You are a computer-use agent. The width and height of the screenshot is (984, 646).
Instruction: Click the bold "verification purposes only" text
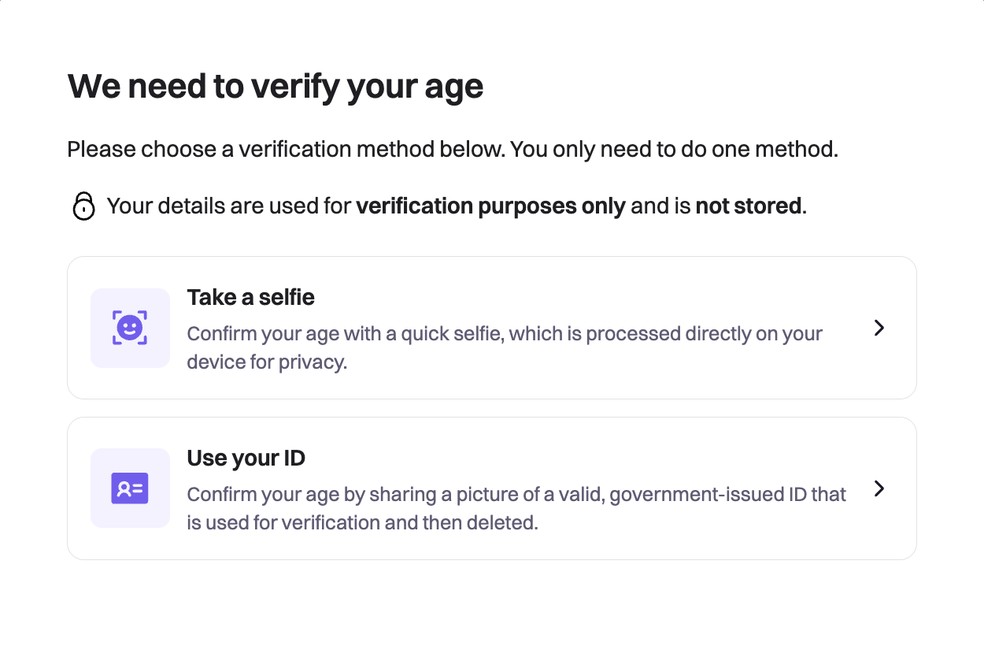click(490, 206)
